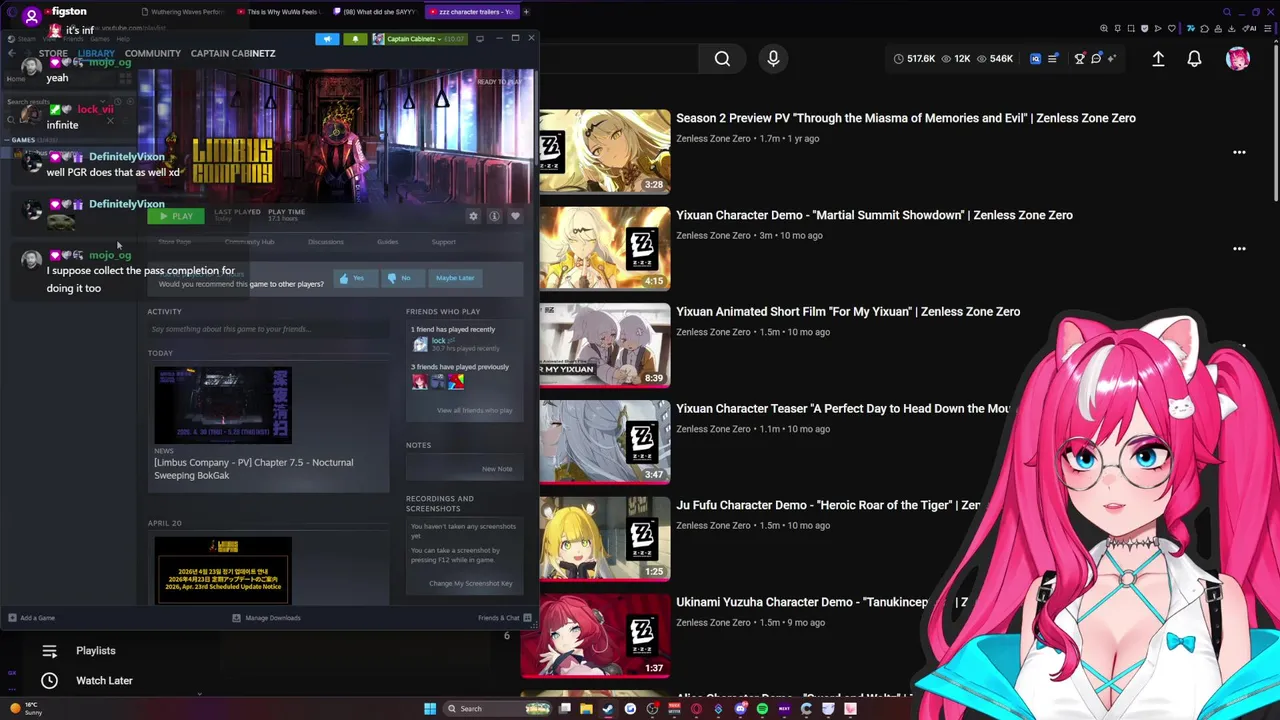Open Steam game settings gear icon
Screen dimensions: 1280x720
coord(473,216)
